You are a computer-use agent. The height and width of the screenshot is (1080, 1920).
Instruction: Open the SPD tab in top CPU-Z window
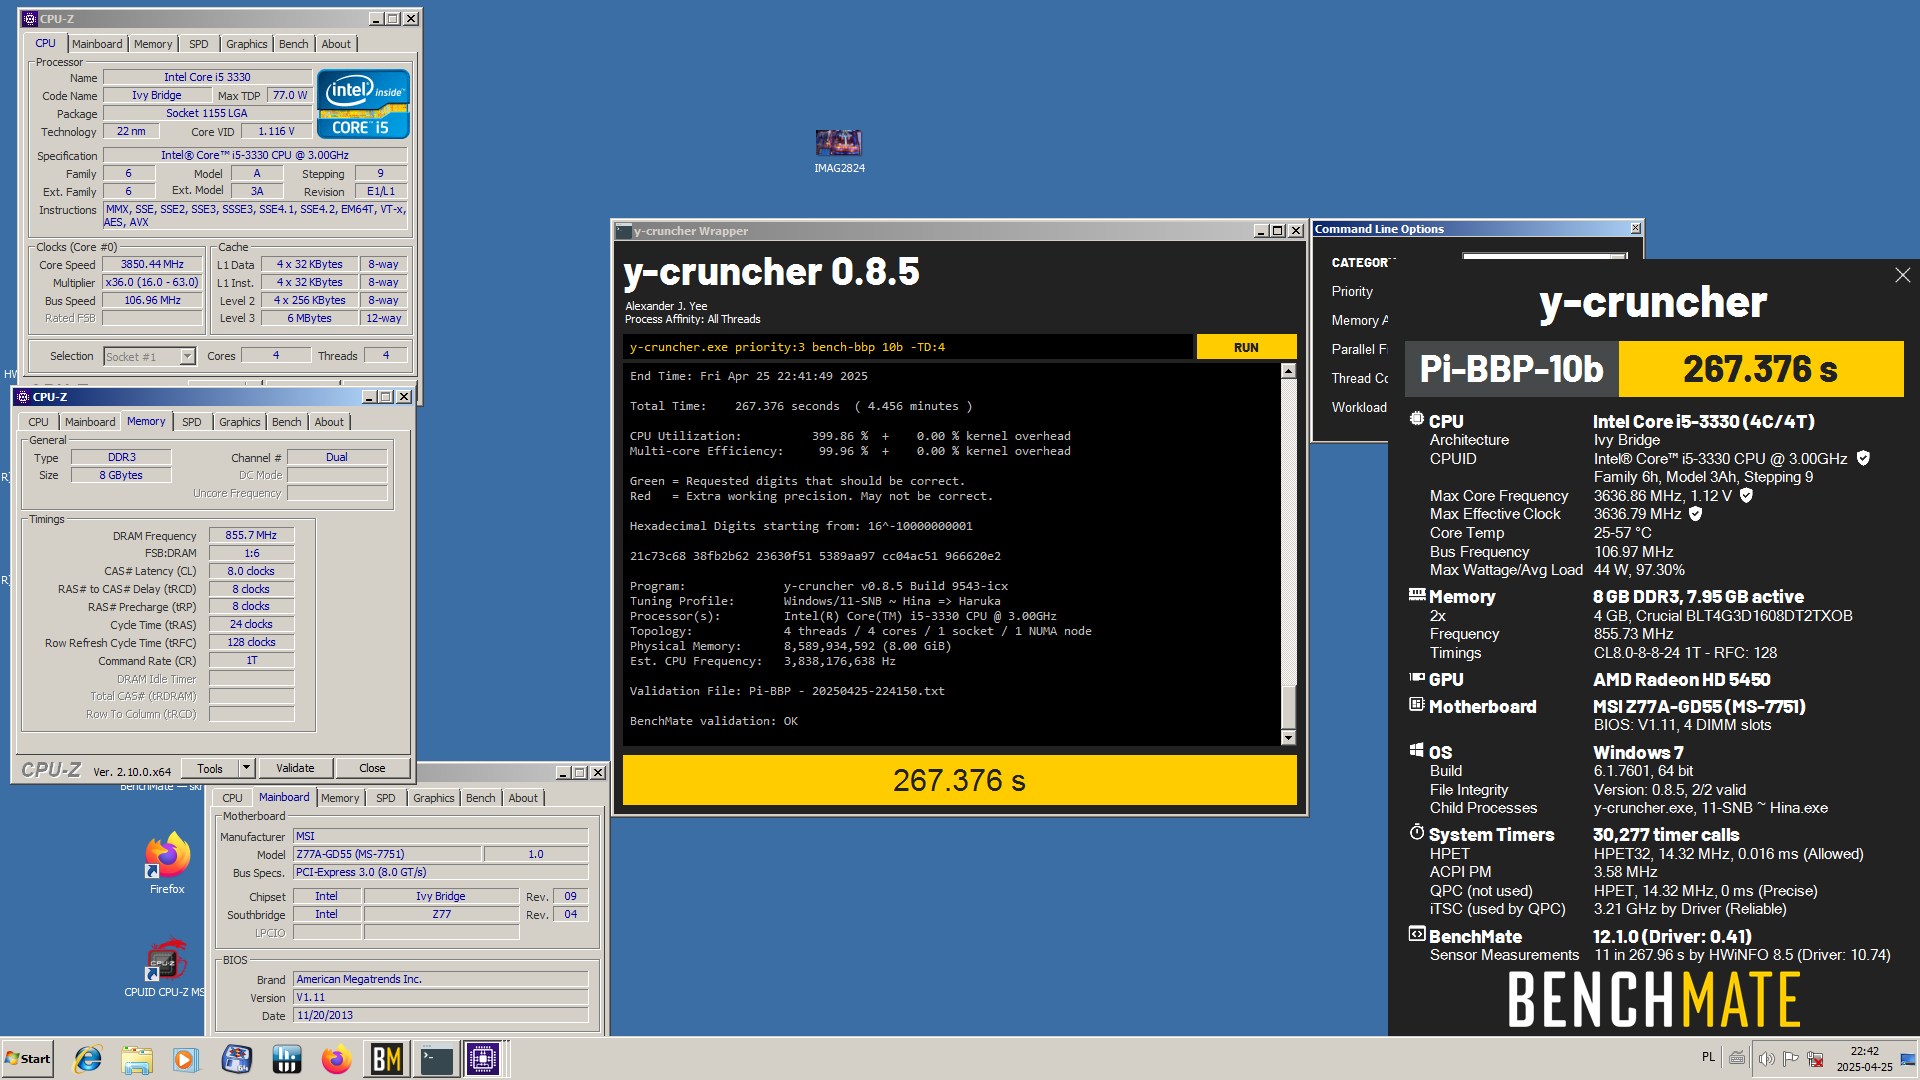pyautogui.click(x=199, y=44)
